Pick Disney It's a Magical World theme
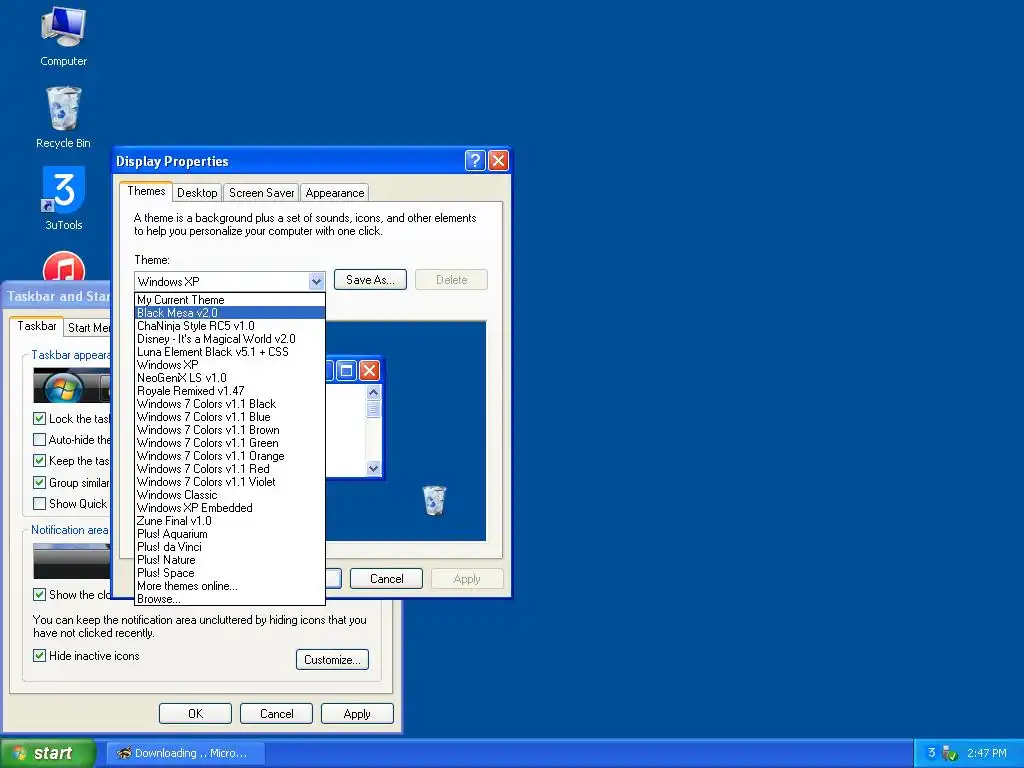The width and height of the screenshot is (1024, 768). (230, 339)
